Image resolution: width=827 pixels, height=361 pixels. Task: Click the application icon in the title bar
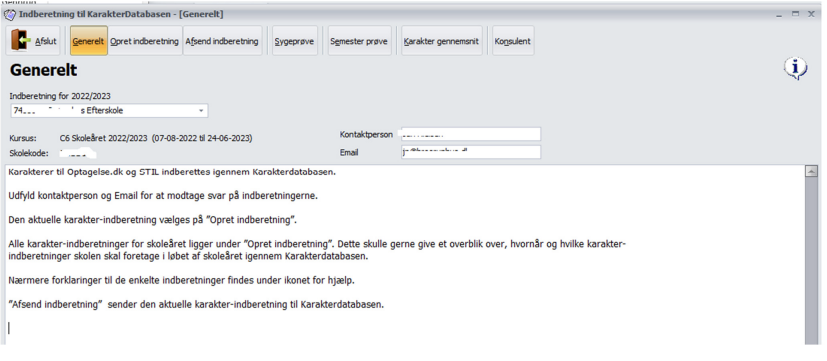(9, 14)
